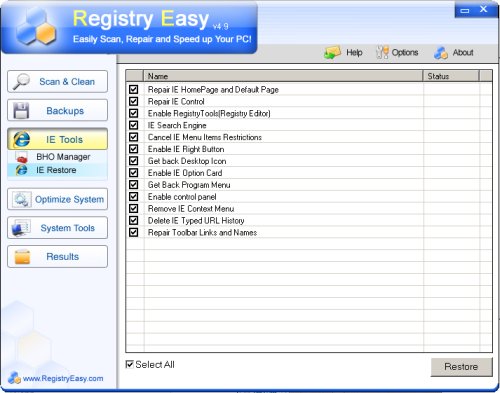Toggle Enable control panel checkbox

tap(134, 197)
